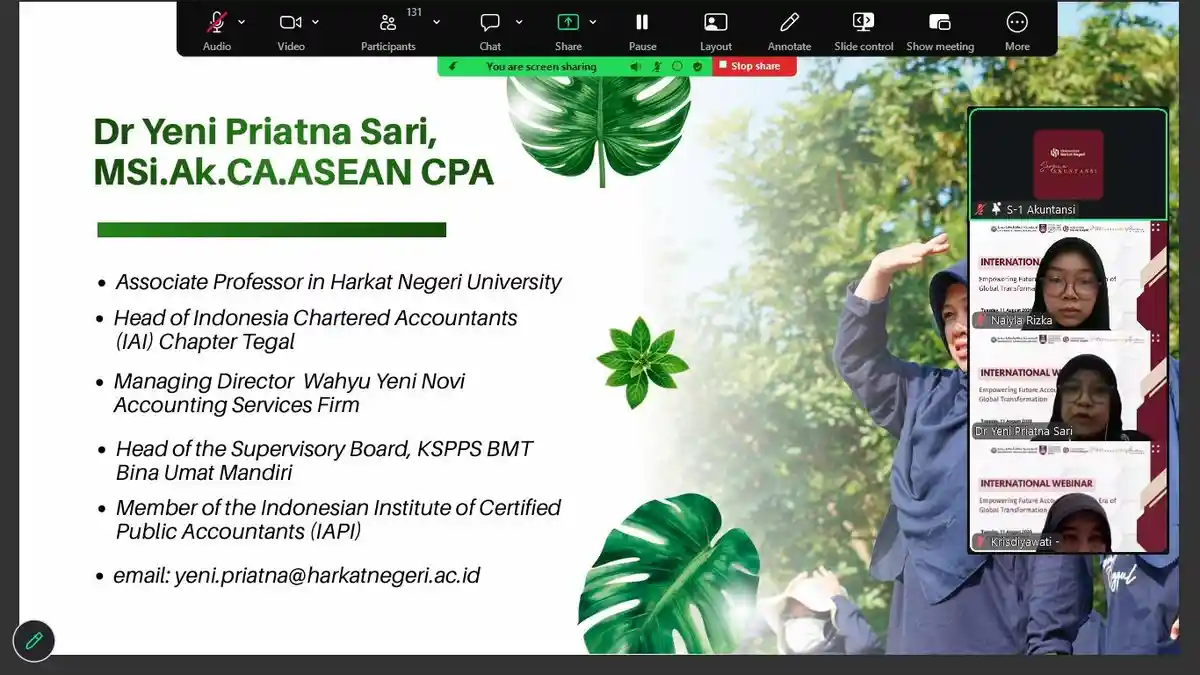The image size is (1200, 675).
Task: Open the Participants panel icon
Action: coord(388,22)
